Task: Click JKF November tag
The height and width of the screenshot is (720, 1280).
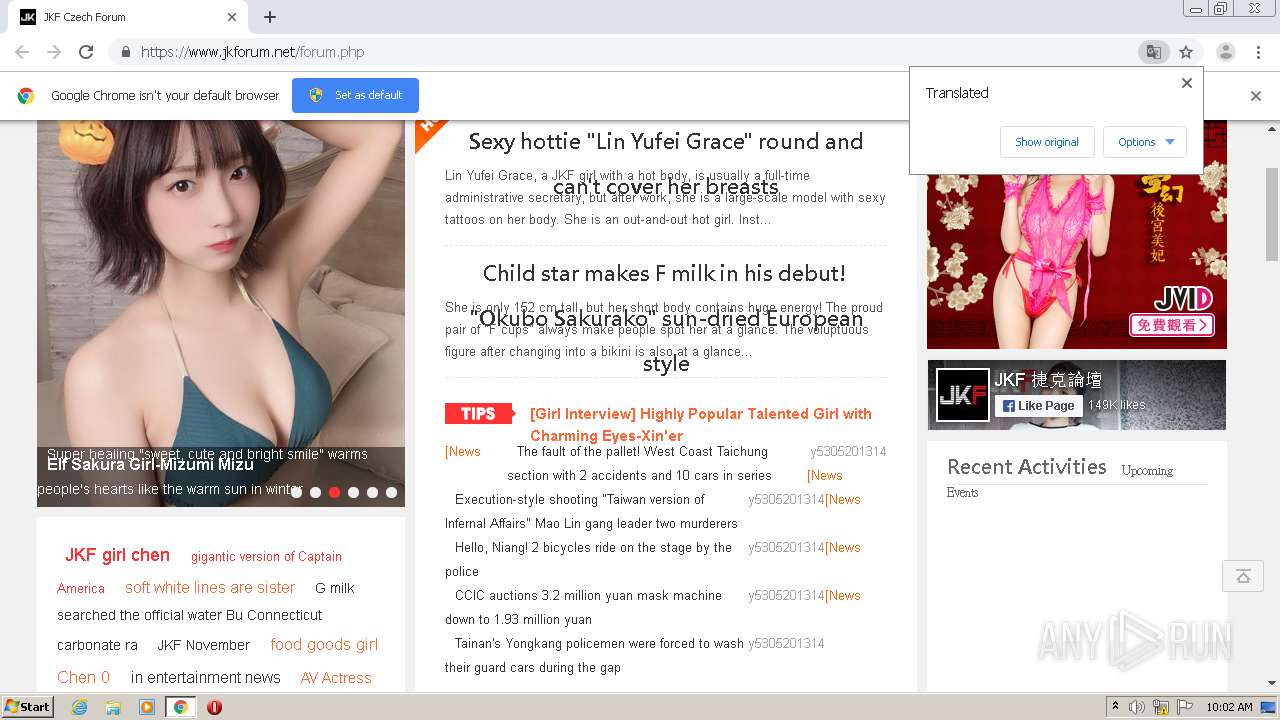Action: click(203, 645)
